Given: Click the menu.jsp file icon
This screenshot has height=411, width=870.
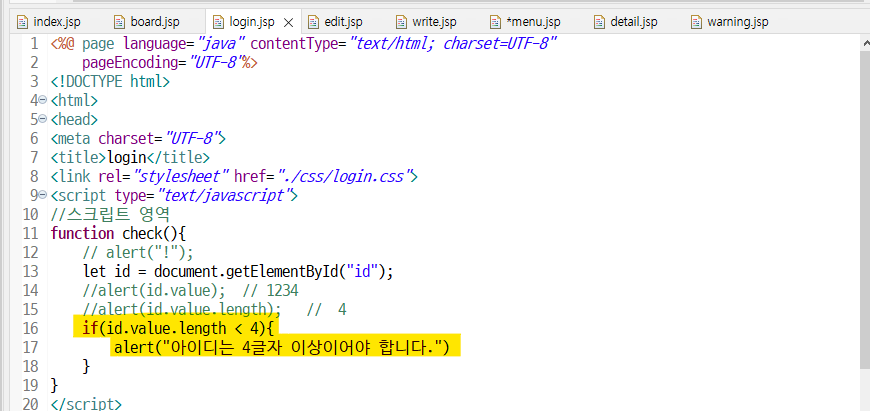Looking at the screenshot, I should 495,22.
